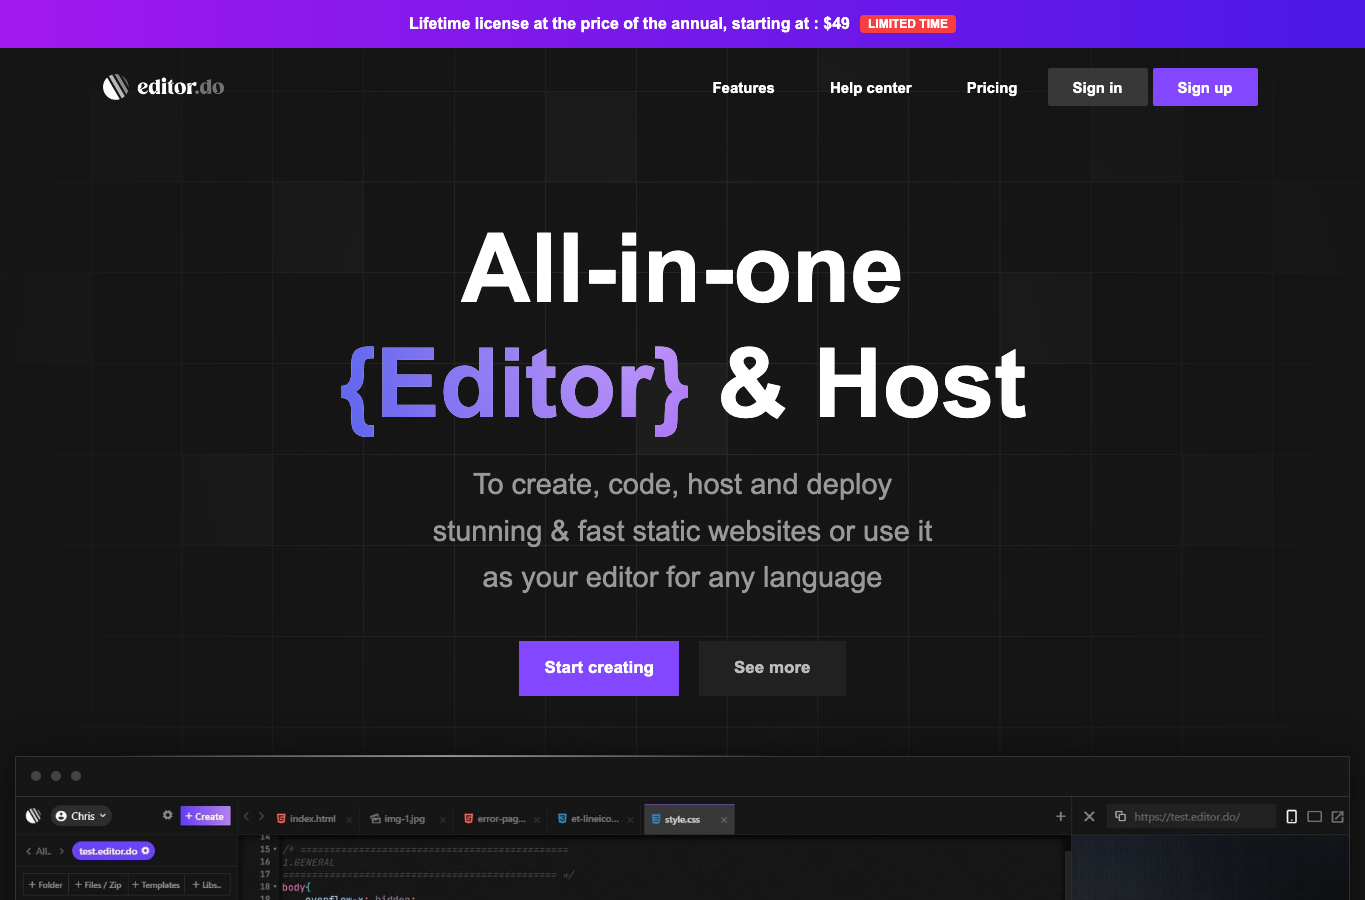Click the editor.do logo in header
Image resolution: width=1365 pixels, height=900 pixels.
tap(163, 87)
